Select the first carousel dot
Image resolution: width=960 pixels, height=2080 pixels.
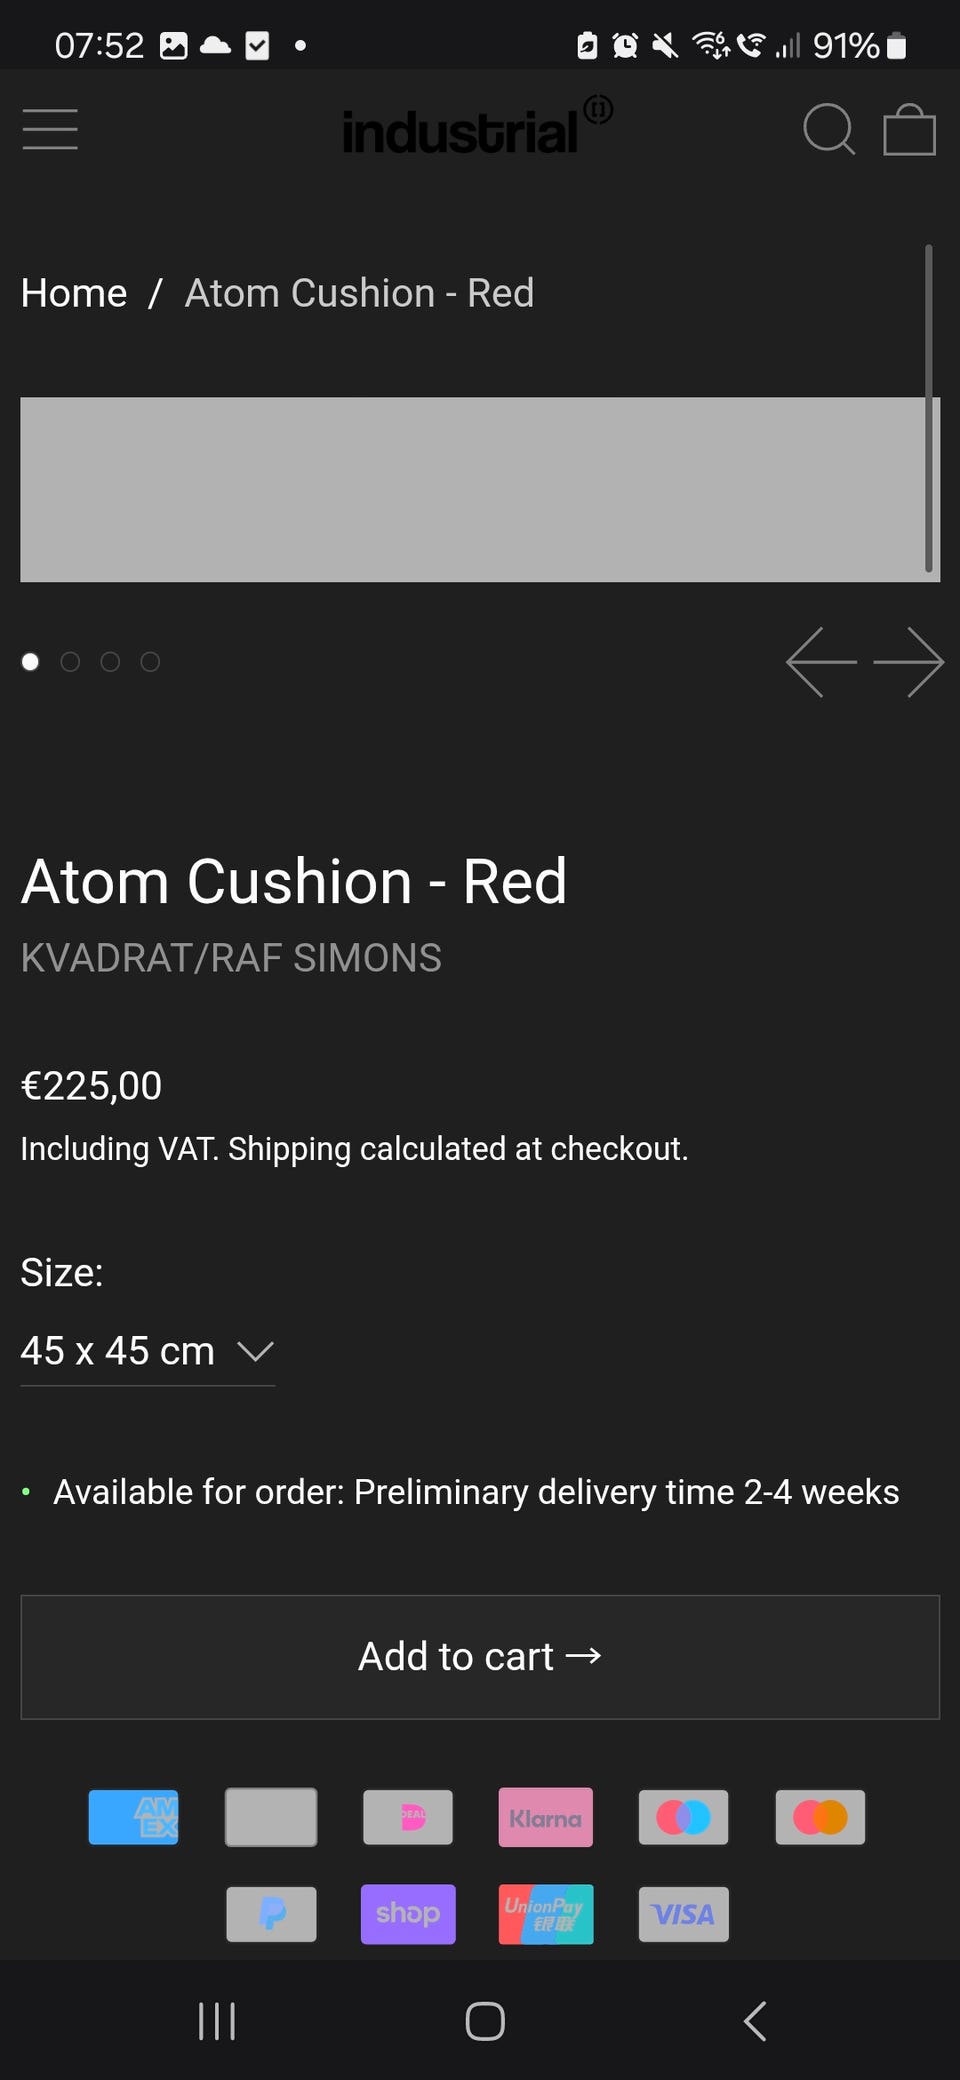pyautogui.click(x=30, y=662)
